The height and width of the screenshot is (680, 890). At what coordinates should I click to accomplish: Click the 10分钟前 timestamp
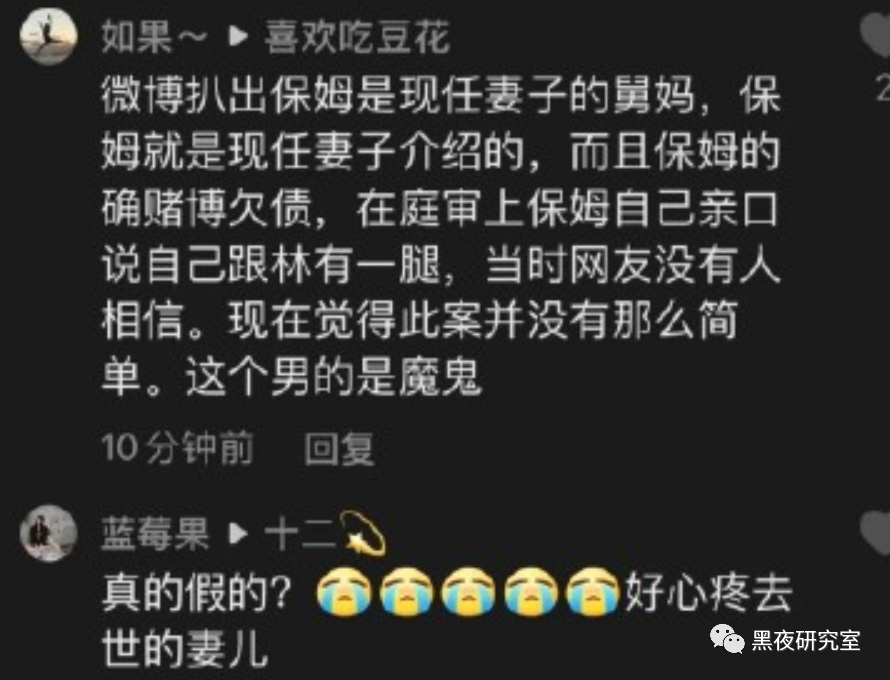pyautogui.click(x=177, y=448)
